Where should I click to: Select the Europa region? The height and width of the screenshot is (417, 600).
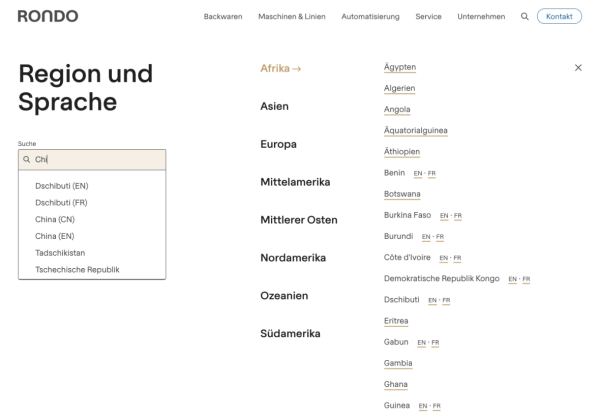[278, 144]
